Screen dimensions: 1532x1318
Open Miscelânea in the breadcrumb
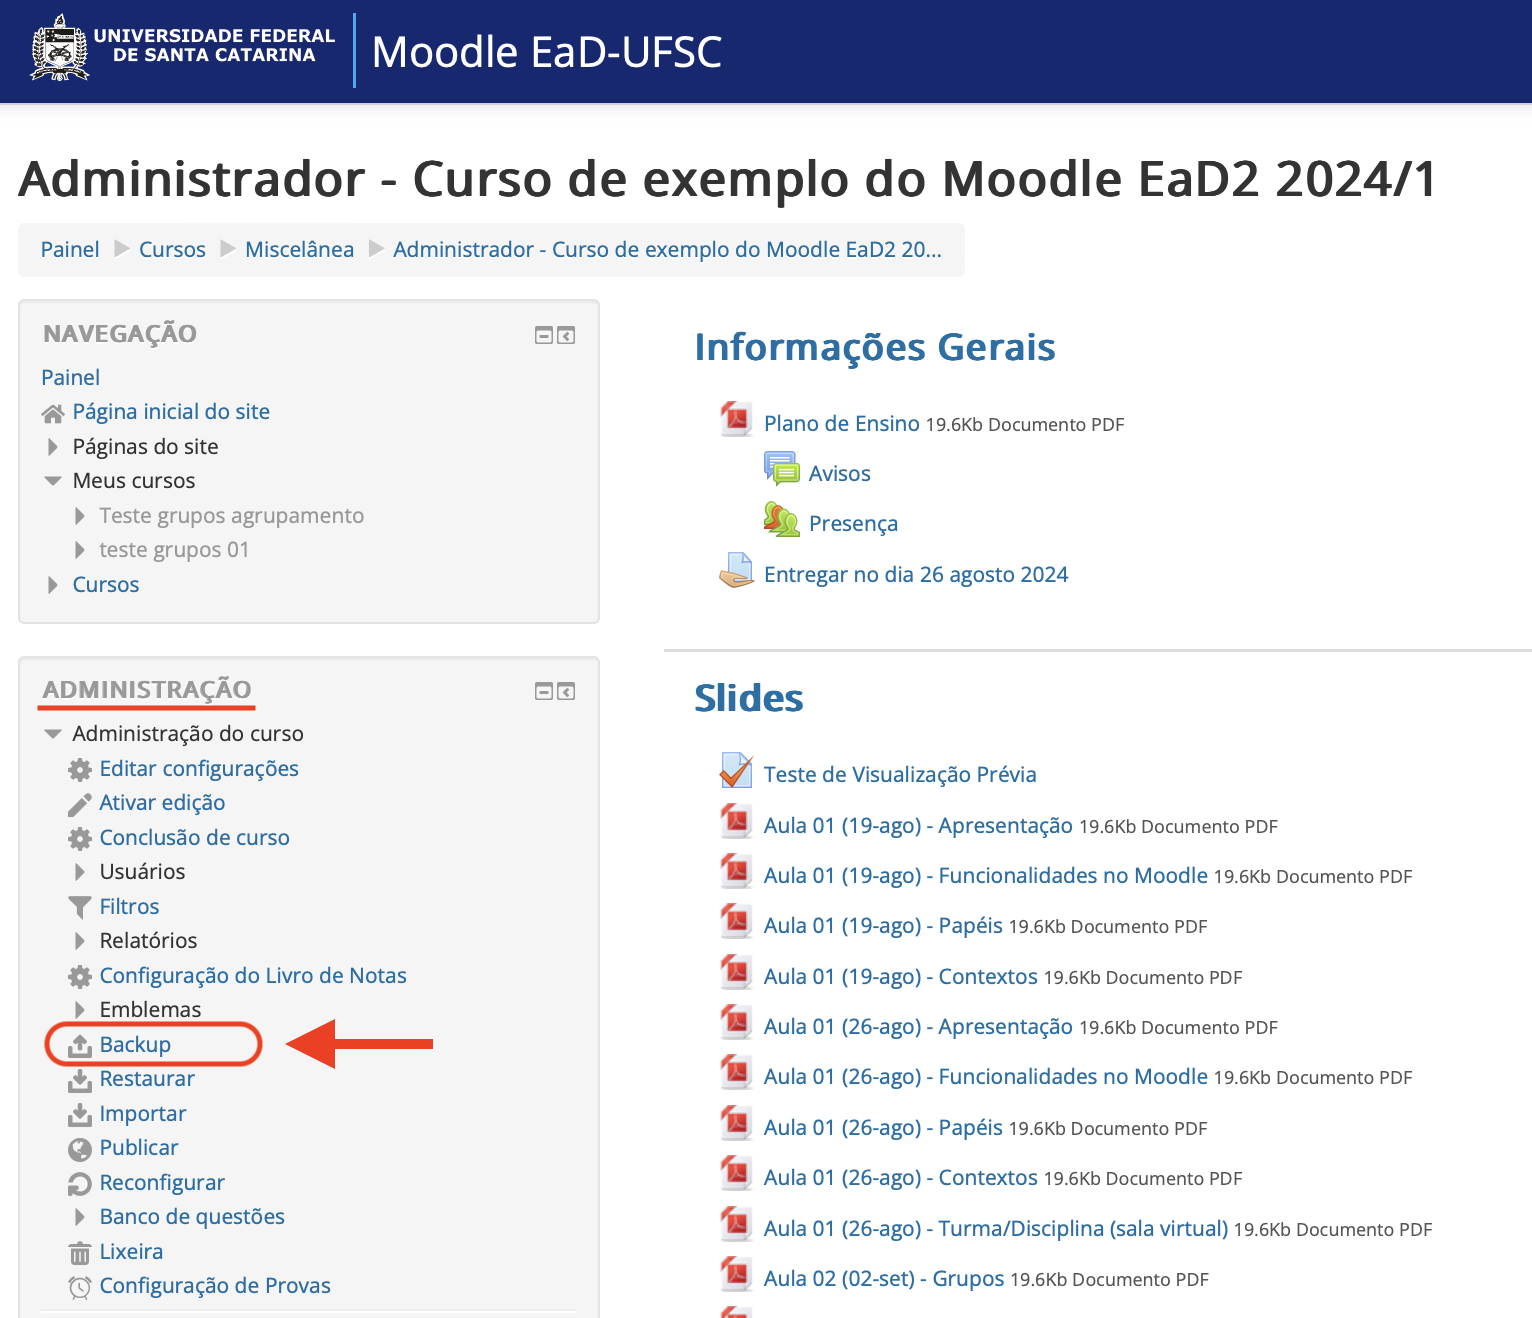[299, 250]
